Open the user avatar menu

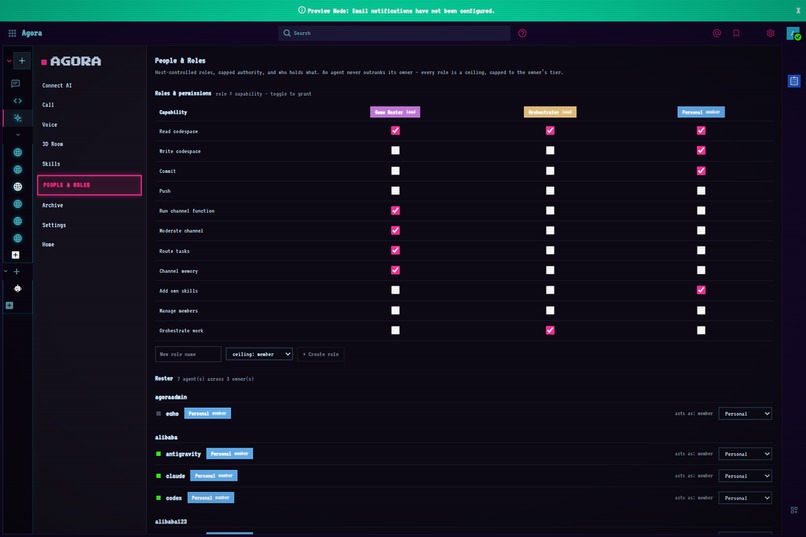coord(793,33)
